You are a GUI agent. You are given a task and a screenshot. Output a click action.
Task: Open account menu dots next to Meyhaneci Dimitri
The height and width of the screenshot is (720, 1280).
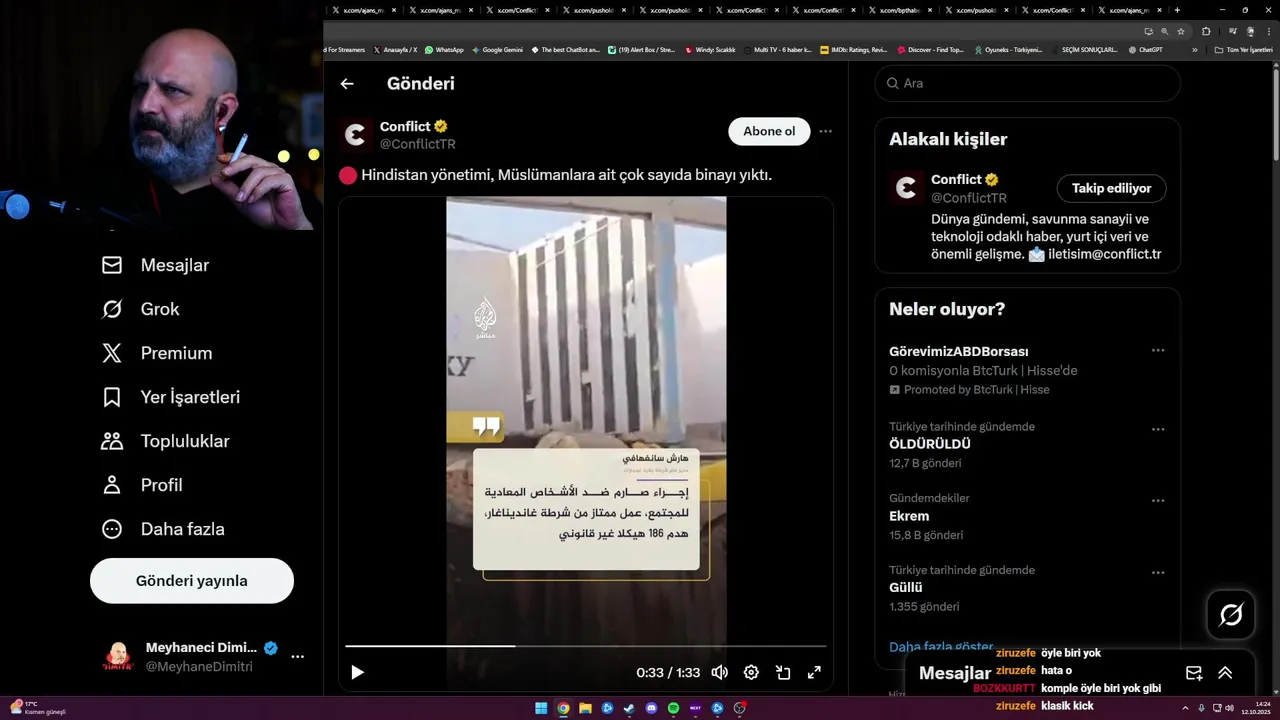click(297, 657)
